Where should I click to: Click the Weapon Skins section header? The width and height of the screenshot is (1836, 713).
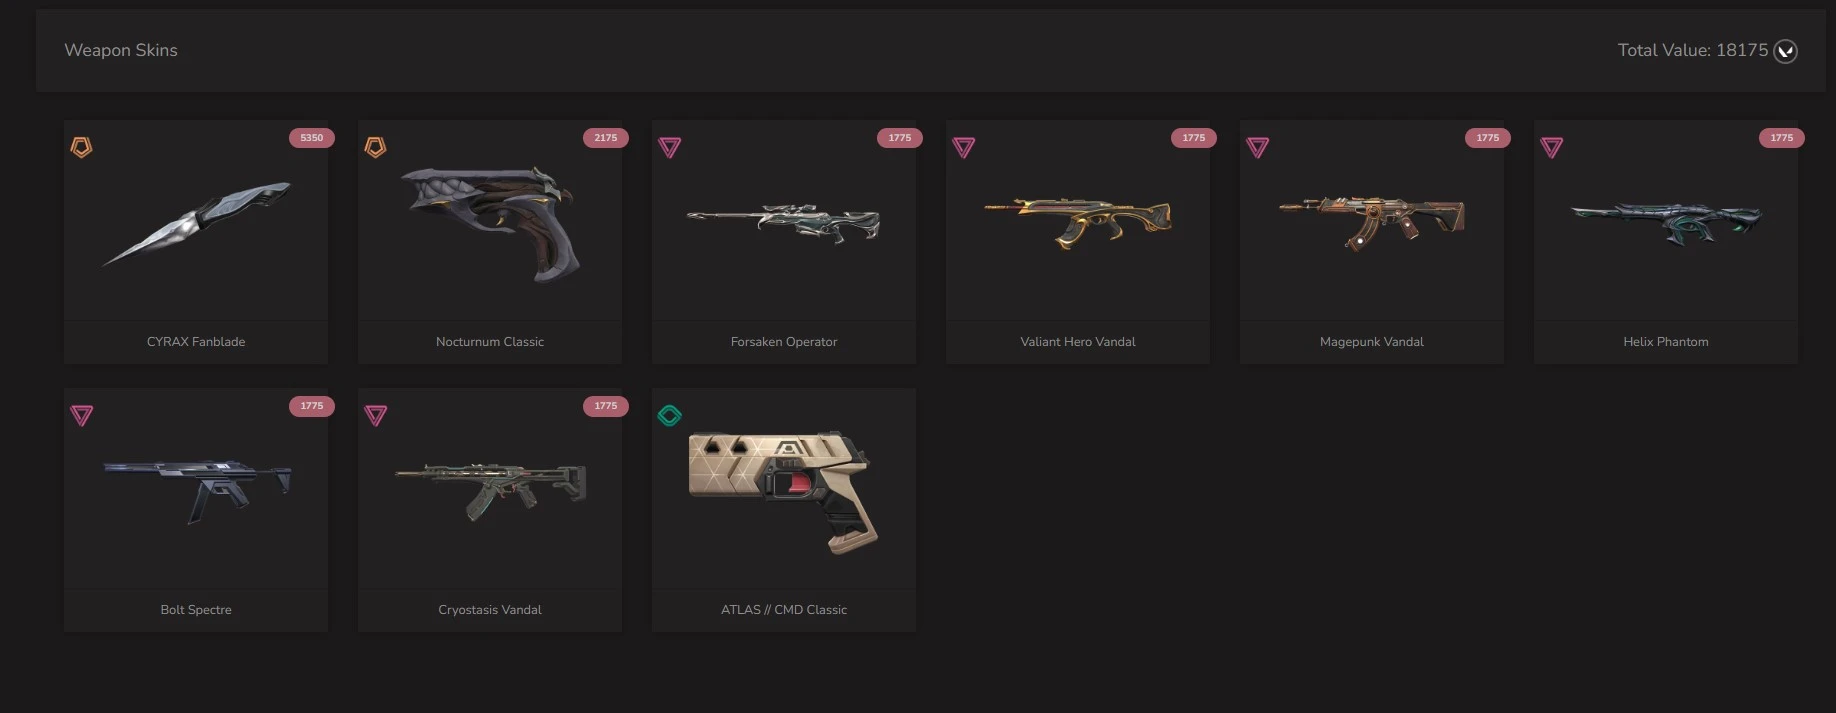click(x=121, y=50)
